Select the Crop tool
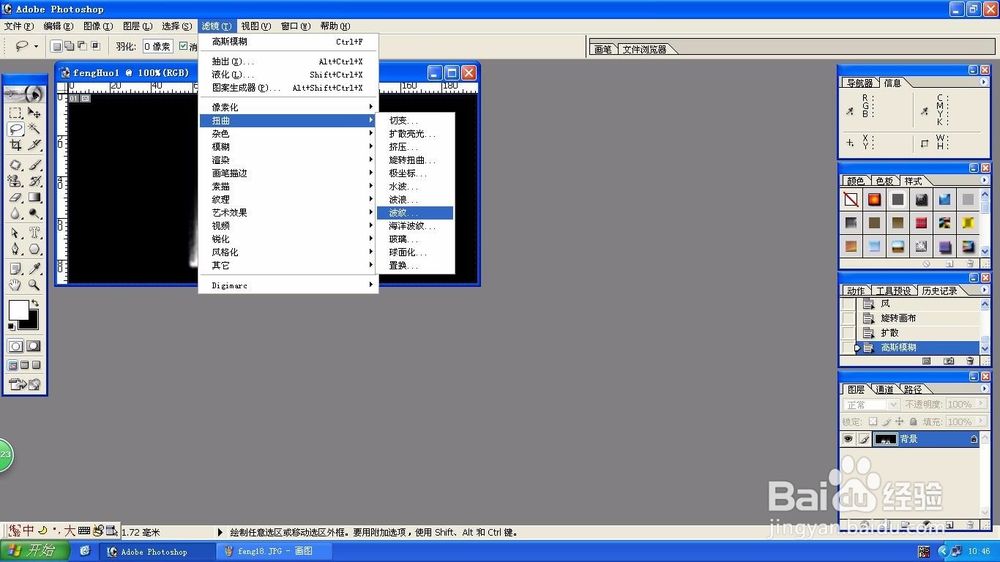The height and width of the screenshot is (562, 1000). [15, 145]
